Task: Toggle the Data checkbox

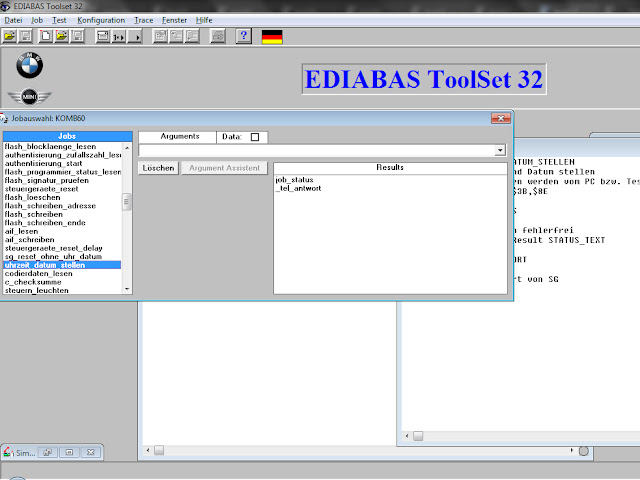Action: point(255,137)
